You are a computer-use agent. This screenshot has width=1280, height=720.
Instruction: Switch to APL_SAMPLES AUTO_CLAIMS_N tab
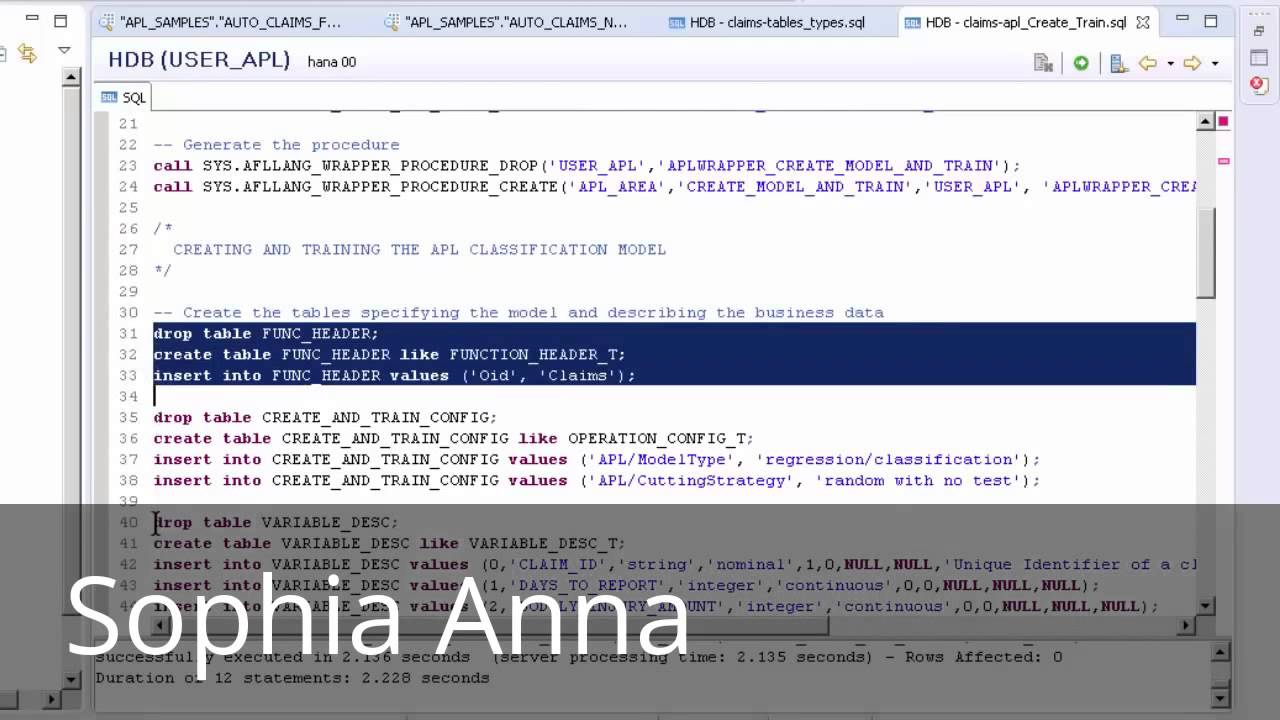click(x=505, y=22)
